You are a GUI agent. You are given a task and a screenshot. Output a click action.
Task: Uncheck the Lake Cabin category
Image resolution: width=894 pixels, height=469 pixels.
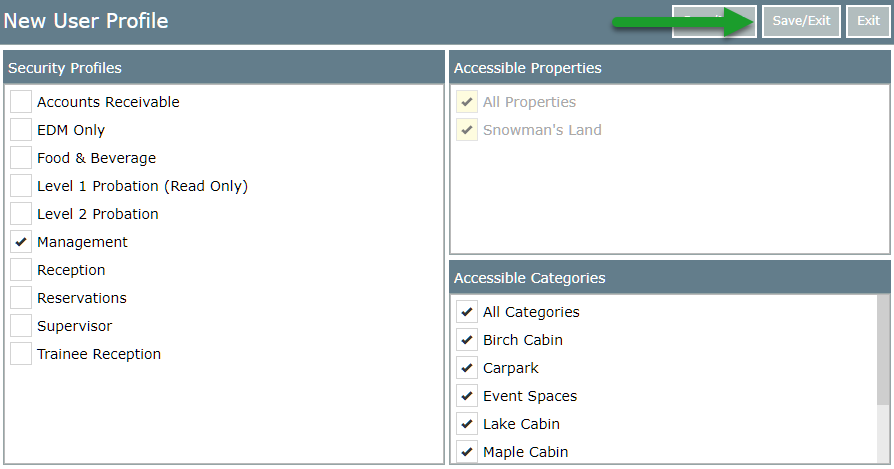coord(467,424)
